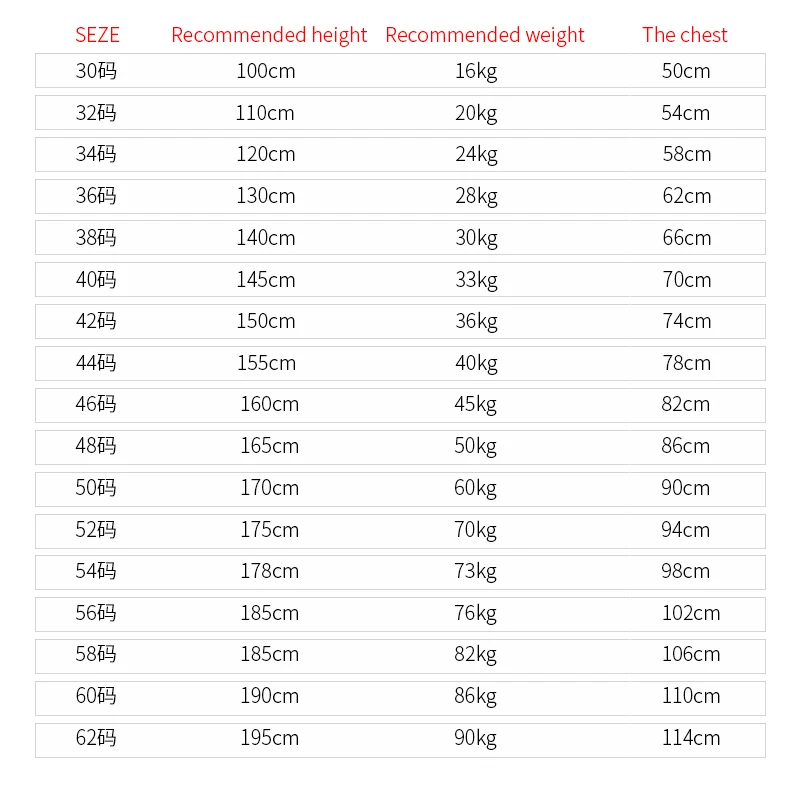Click the 190cm height value
The width and height of the screenshot is (800, 800).
(x=269, y=696)
